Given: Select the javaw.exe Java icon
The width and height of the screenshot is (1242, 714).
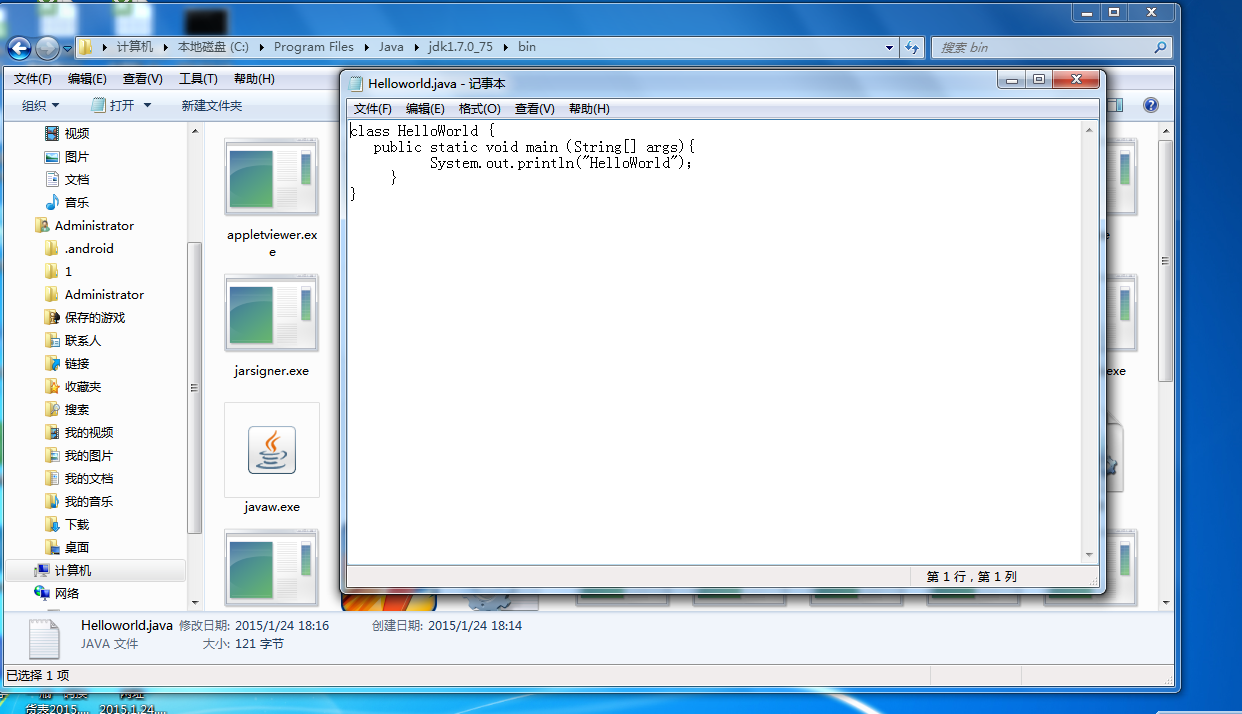Looking at the screenshot, I should tap(272, 450).
